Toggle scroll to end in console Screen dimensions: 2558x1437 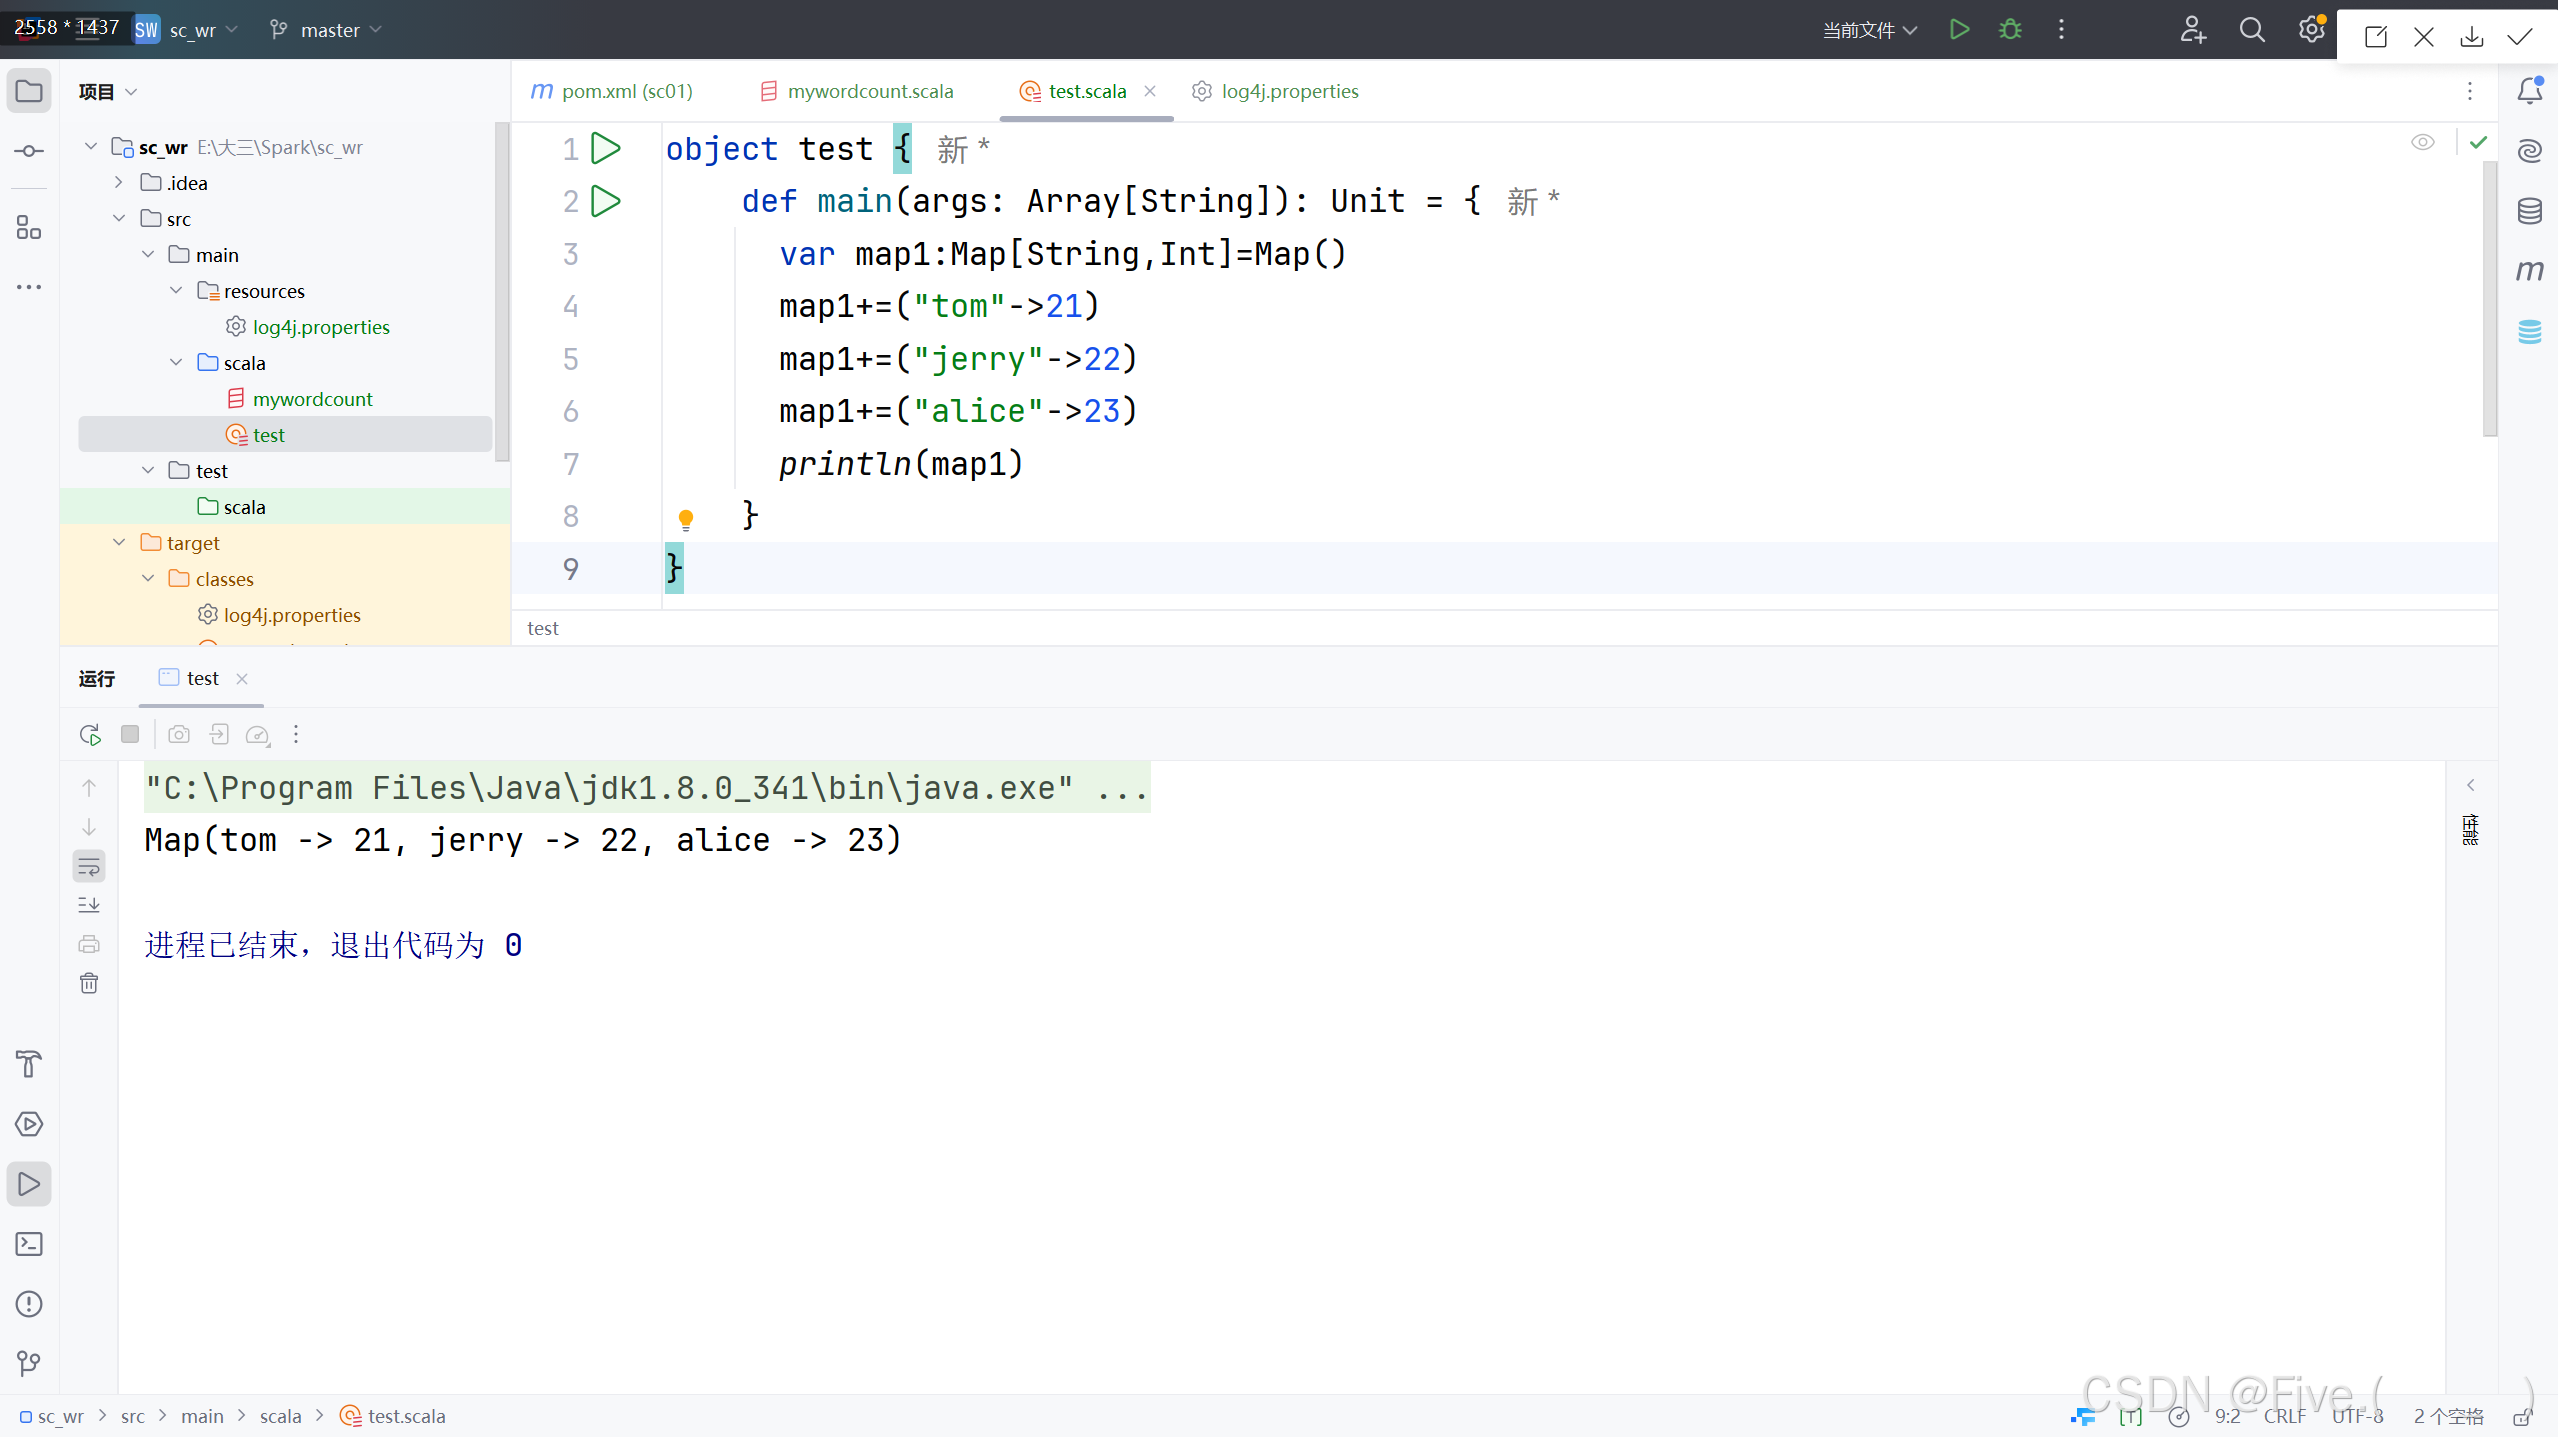click(89, 905)
